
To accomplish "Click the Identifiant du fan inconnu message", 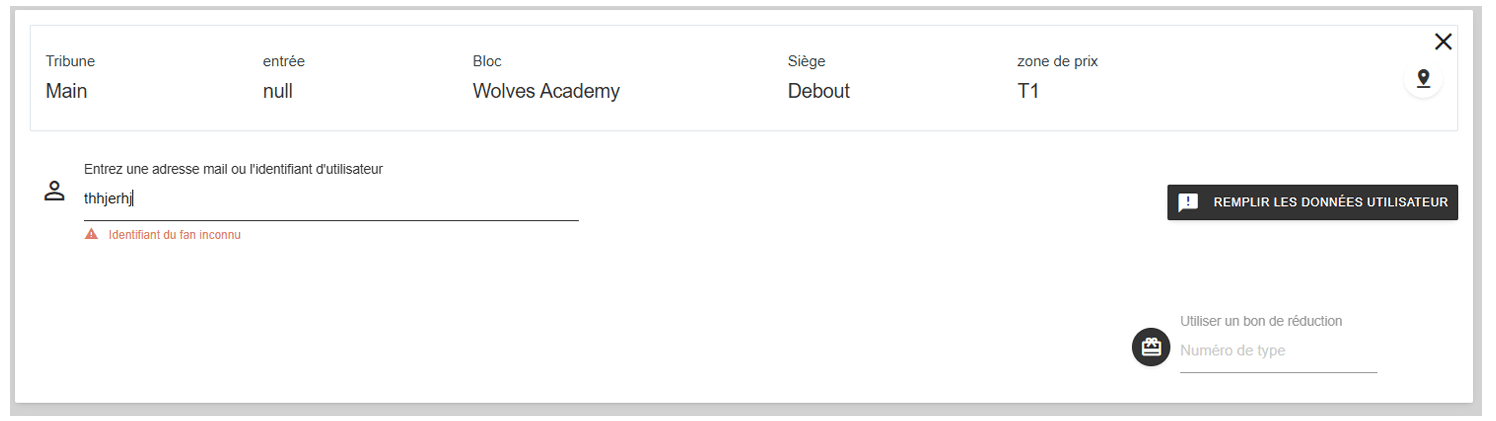I will coord(174,235).
